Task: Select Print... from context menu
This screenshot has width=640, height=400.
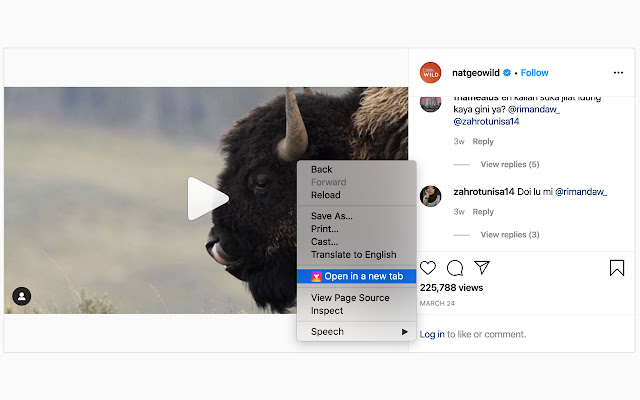Action: (x=356, y=229)
